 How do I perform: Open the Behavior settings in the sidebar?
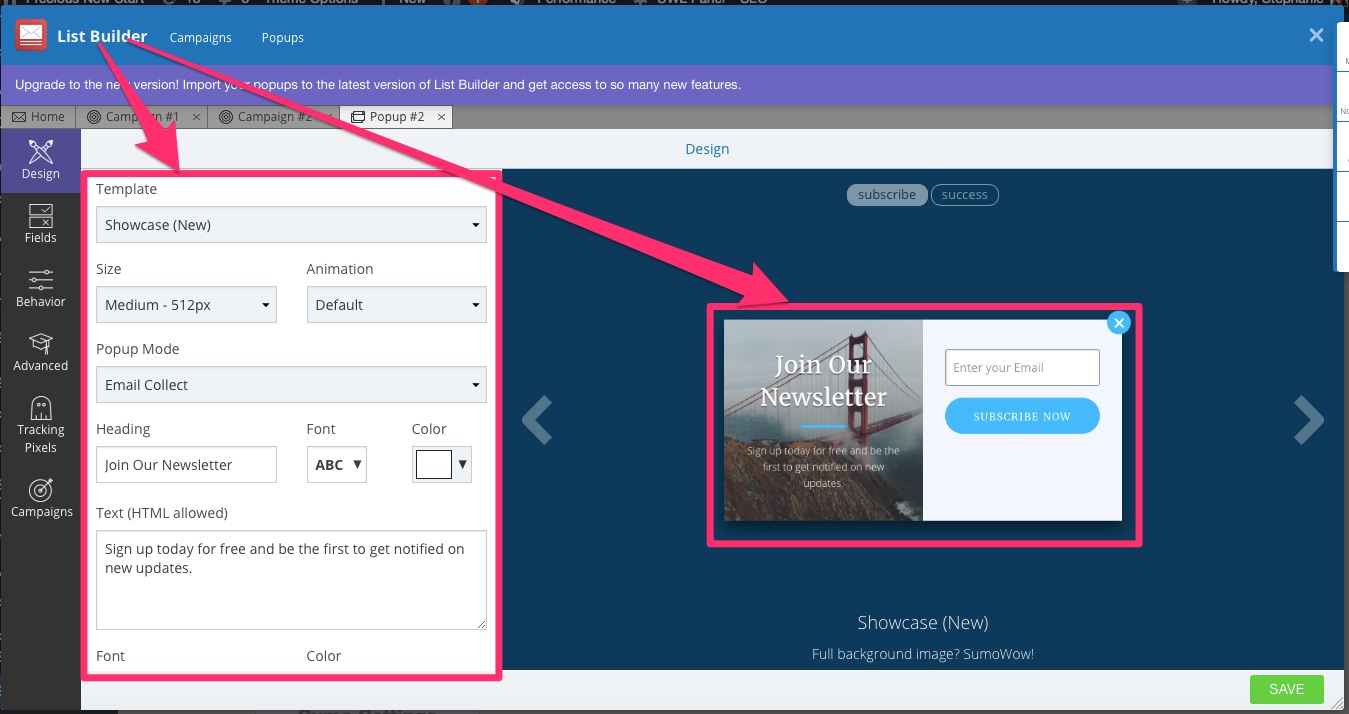pyautogui.click(x=40, y=288)
